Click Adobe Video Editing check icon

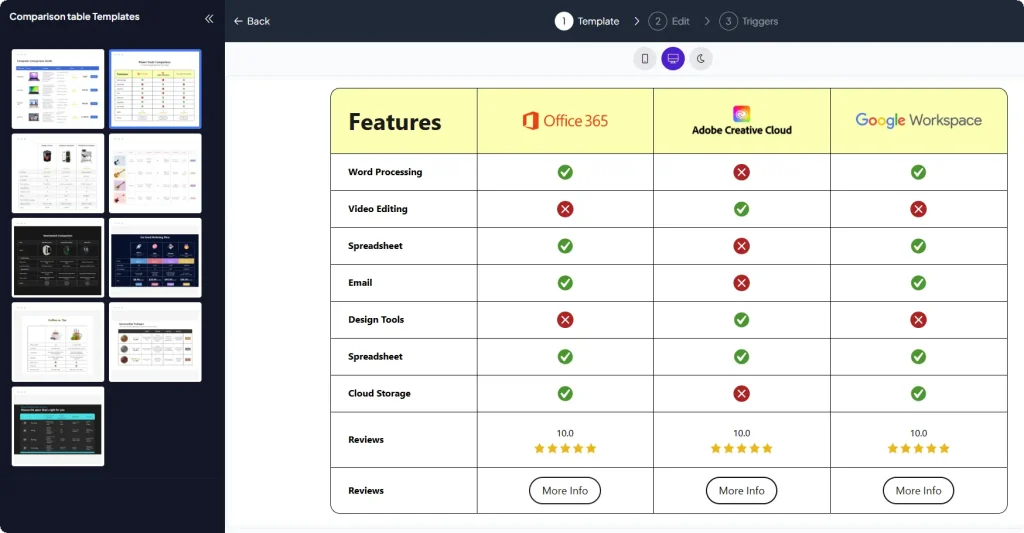pos(741,209)
